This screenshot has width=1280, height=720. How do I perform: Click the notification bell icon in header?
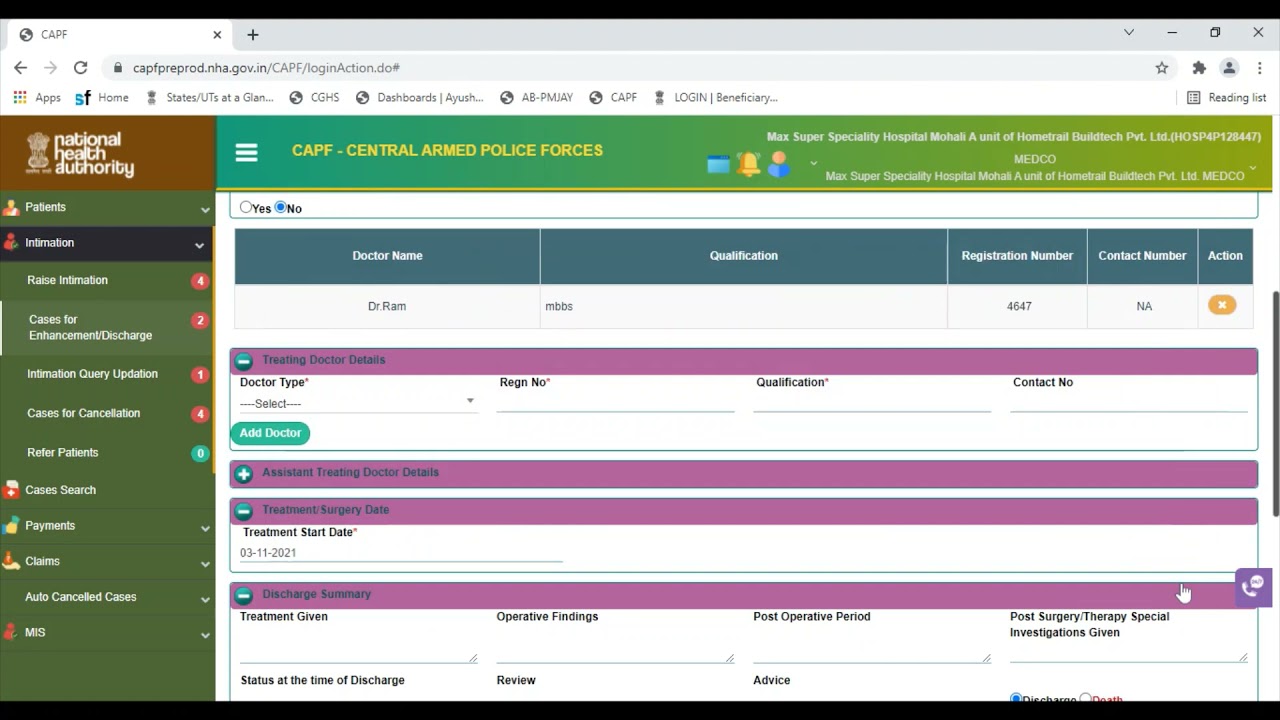748,164
